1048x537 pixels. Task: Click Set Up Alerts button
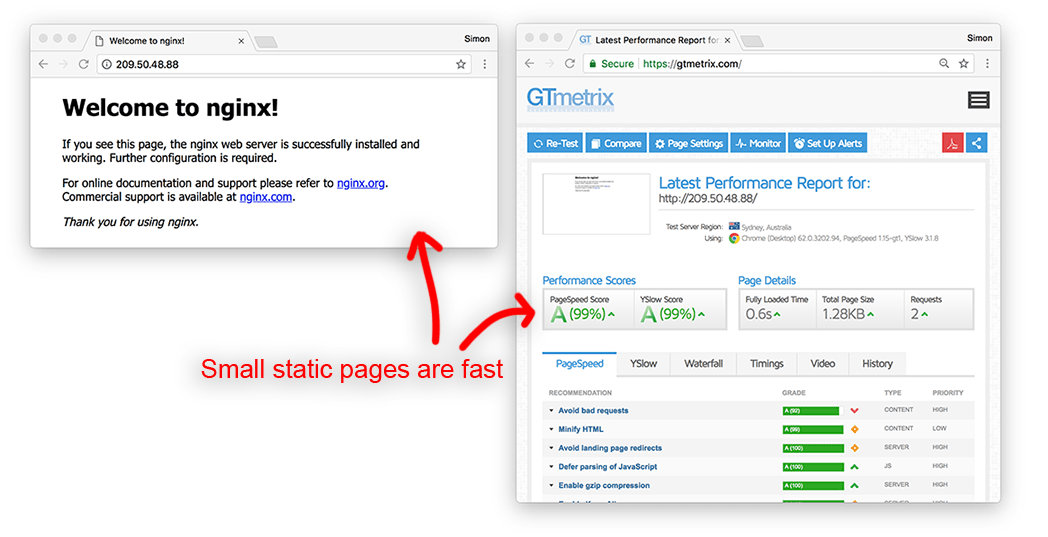(x=827, y=143)
